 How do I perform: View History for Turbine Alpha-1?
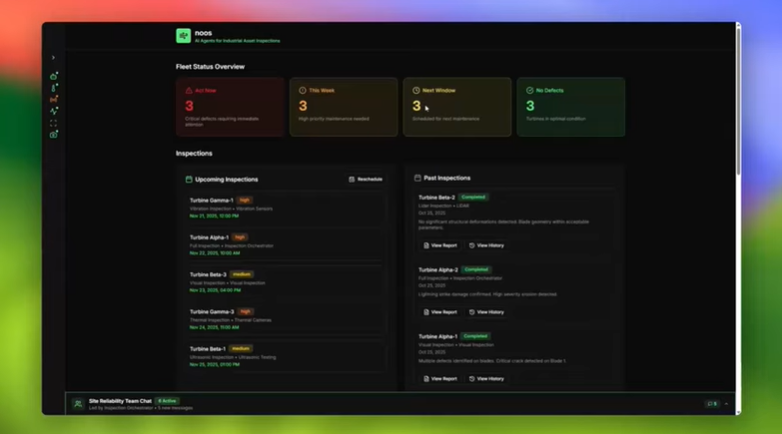[x=487, y=379]
